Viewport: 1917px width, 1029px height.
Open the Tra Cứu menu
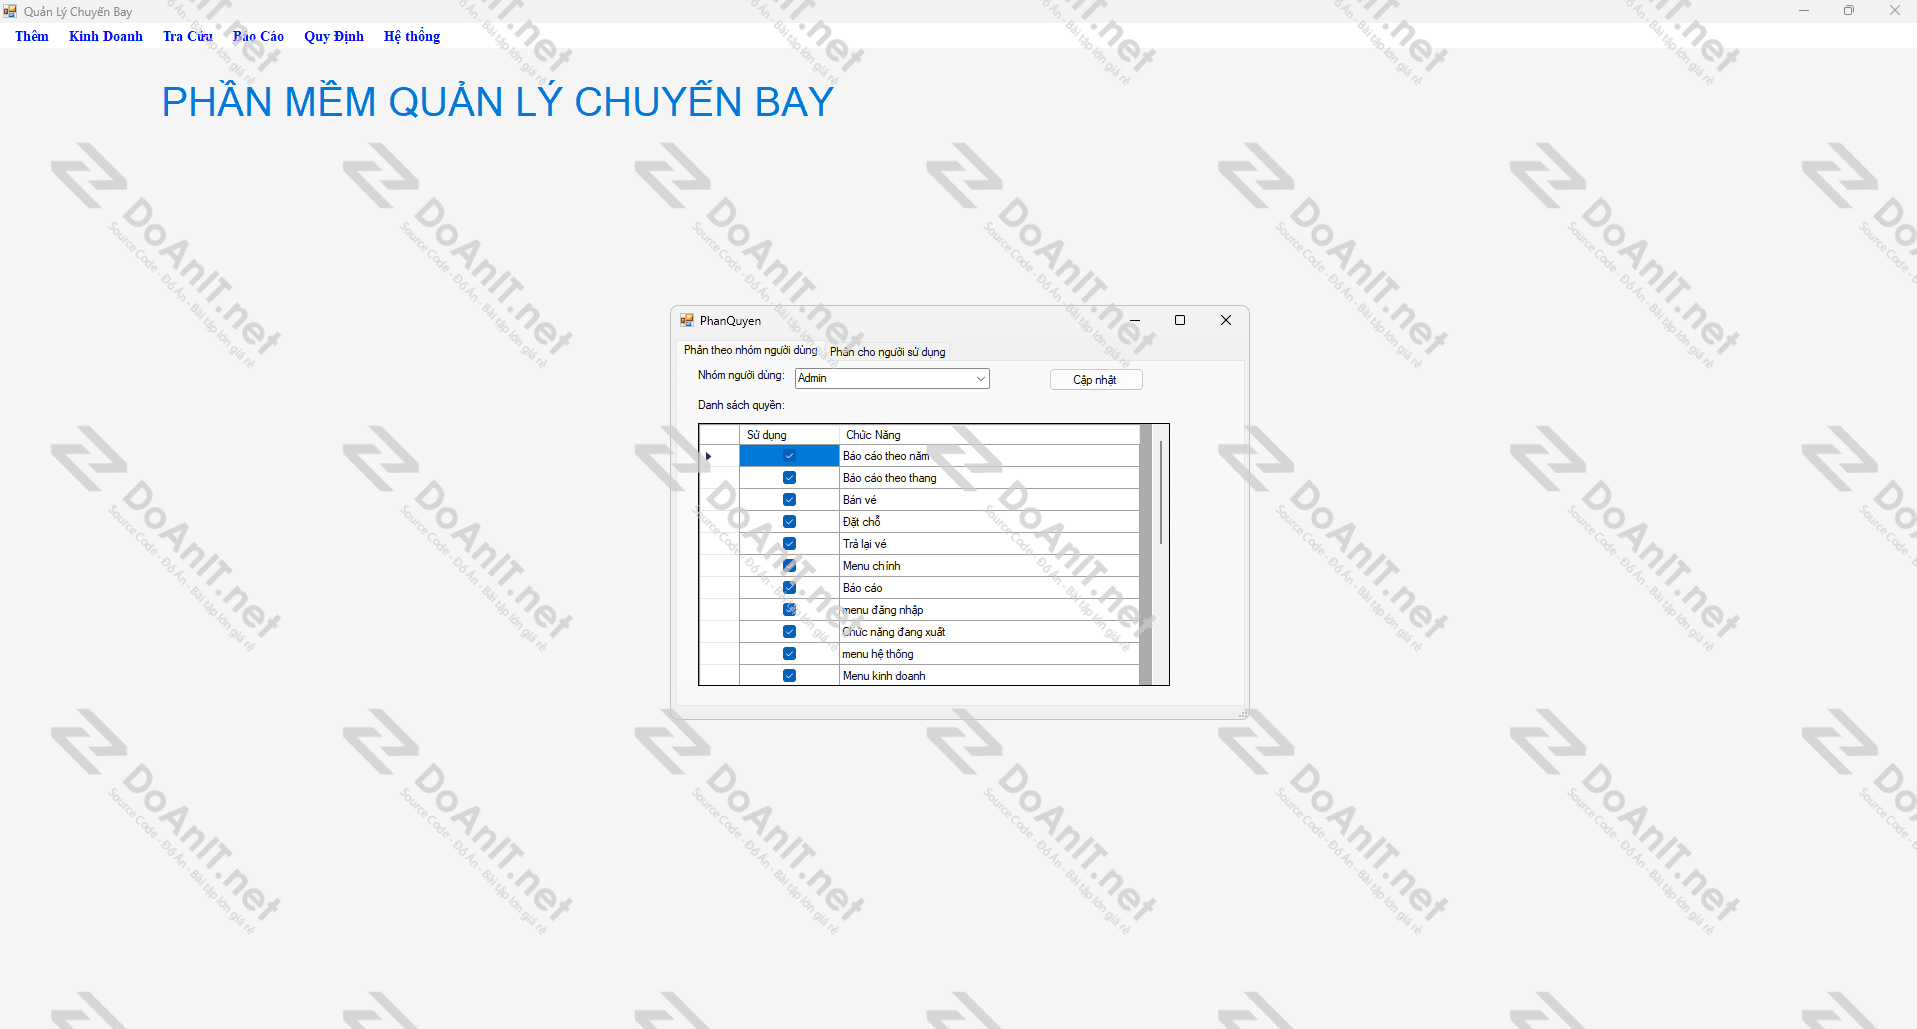(188, 36)
